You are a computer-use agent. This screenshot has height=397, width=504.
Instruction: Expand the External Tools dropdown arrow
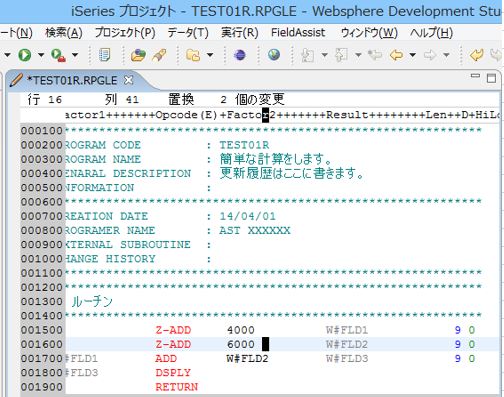[x=75, y=55]
